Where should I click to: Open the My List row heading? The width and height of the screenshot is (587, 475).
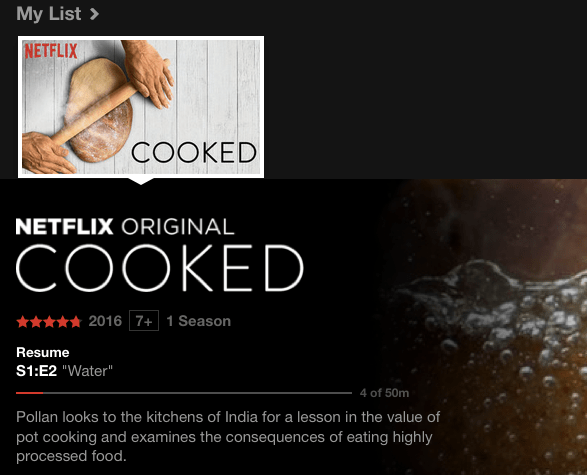49,14
